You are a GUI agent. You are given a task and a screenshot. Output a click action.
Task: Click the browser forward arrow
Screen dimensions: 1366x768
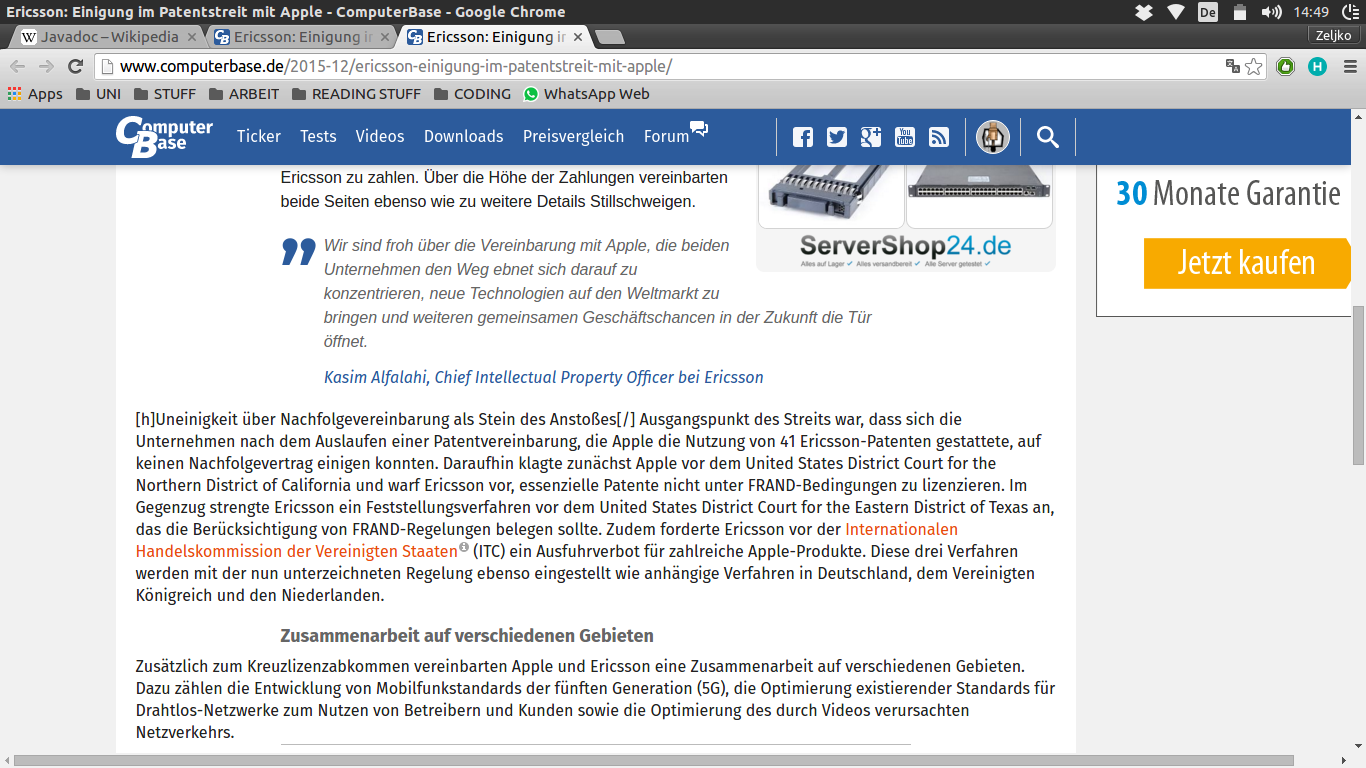point(46,66)
